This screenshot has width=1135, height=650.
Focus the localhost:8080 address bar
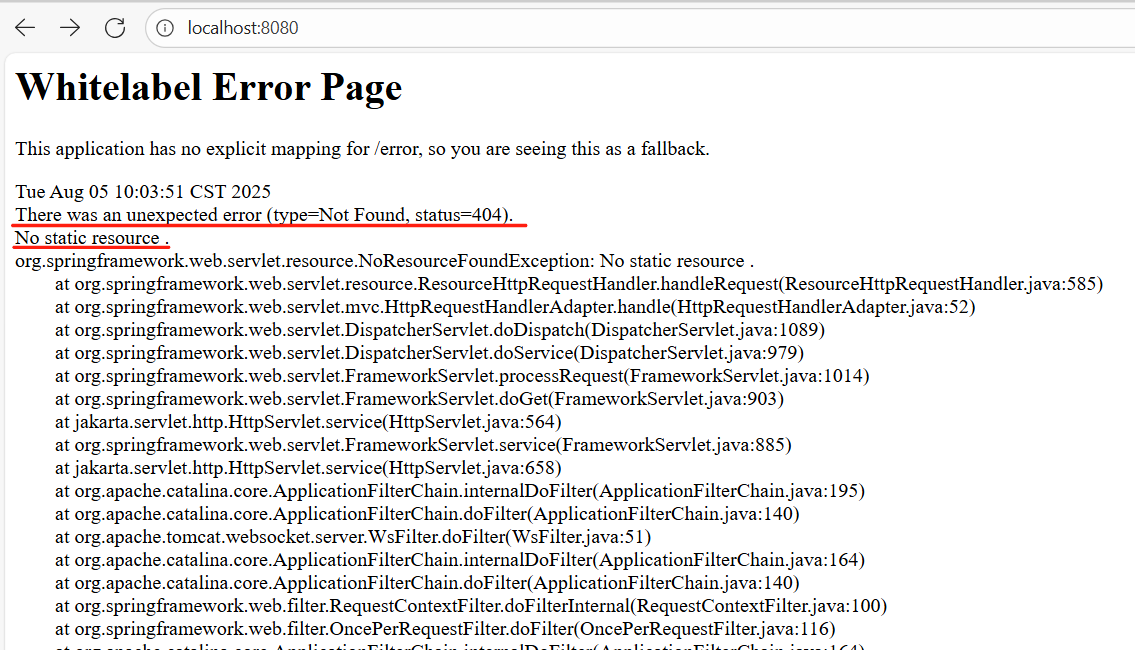(x=640, y=28)
